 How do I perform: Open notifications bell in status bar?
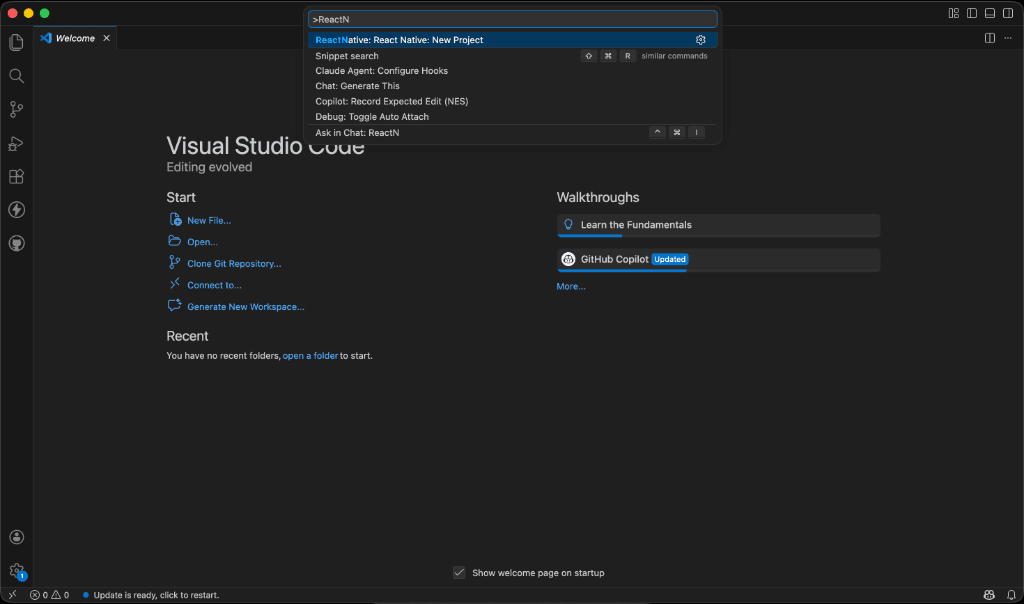coord(1011,595)
